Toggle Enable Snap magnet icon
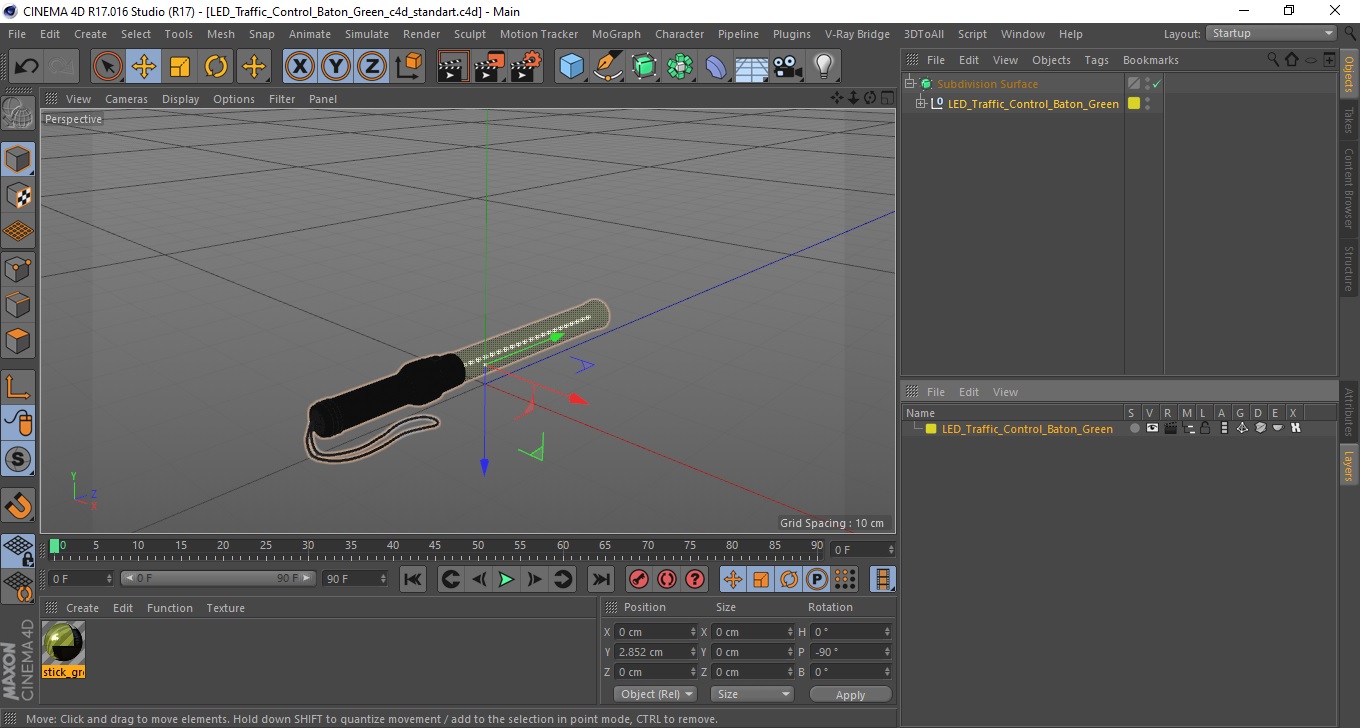The height and width of the screenshot is (728, 1360). click(x=18, y=505)
